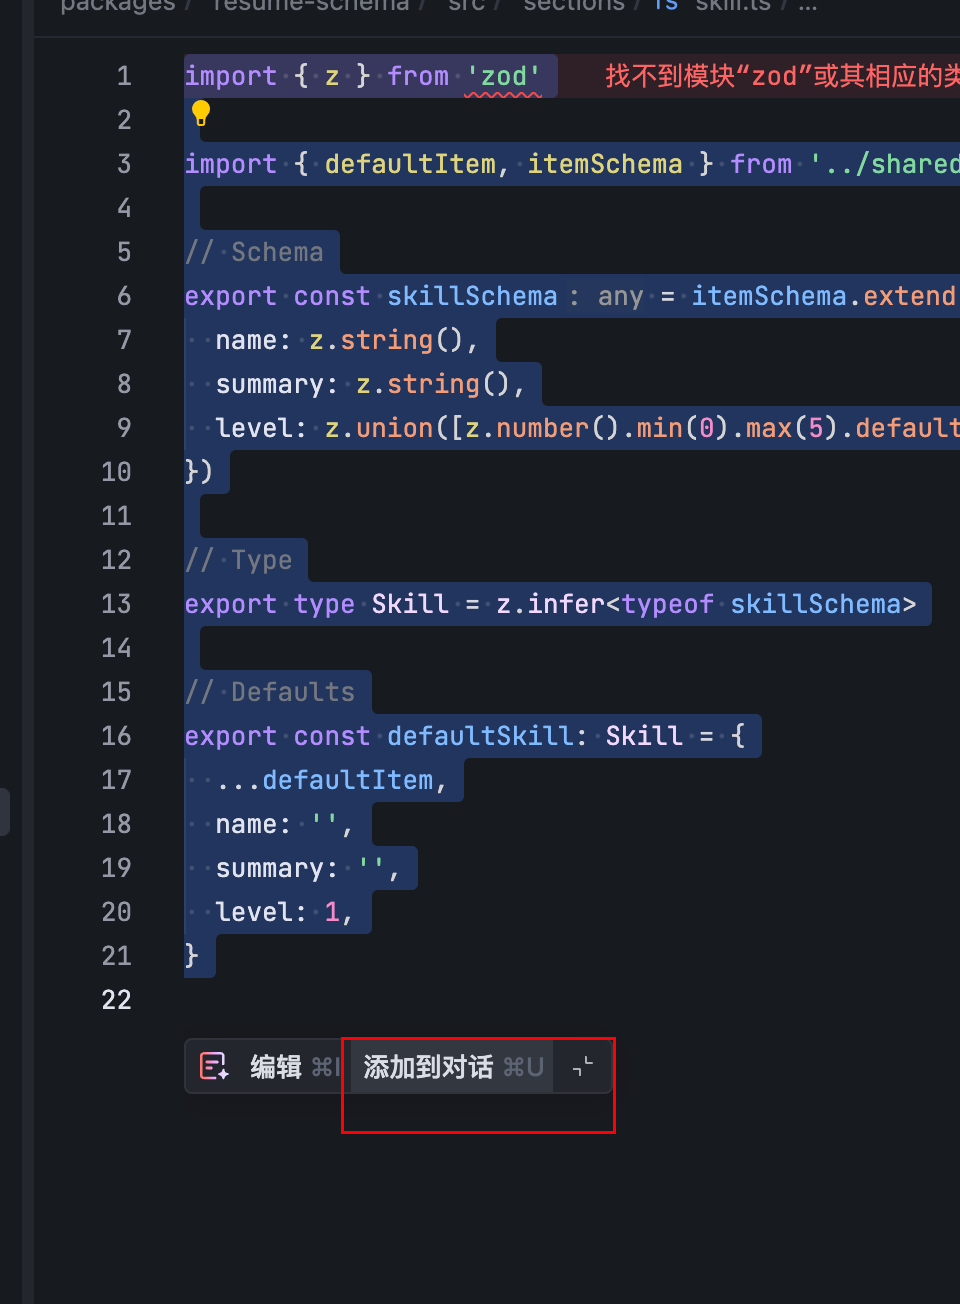The width and height of the screenshot is (960, 1304).
Task: Click the left edge sidebar handle
Action: click(x=5, y=812)
